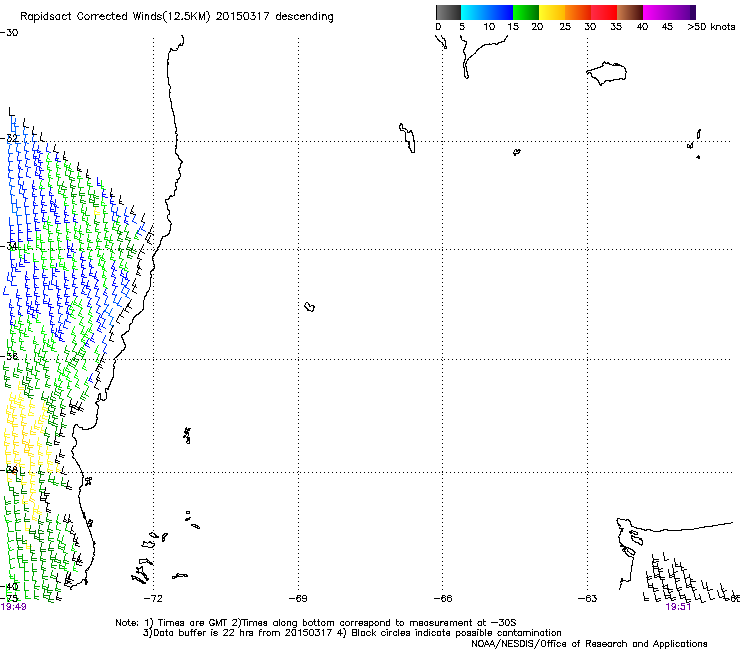The width and height of the screenshot is (740, 650).
Task: Click the NOAA/NESDIS credit line
Action: tap(589, 644)
